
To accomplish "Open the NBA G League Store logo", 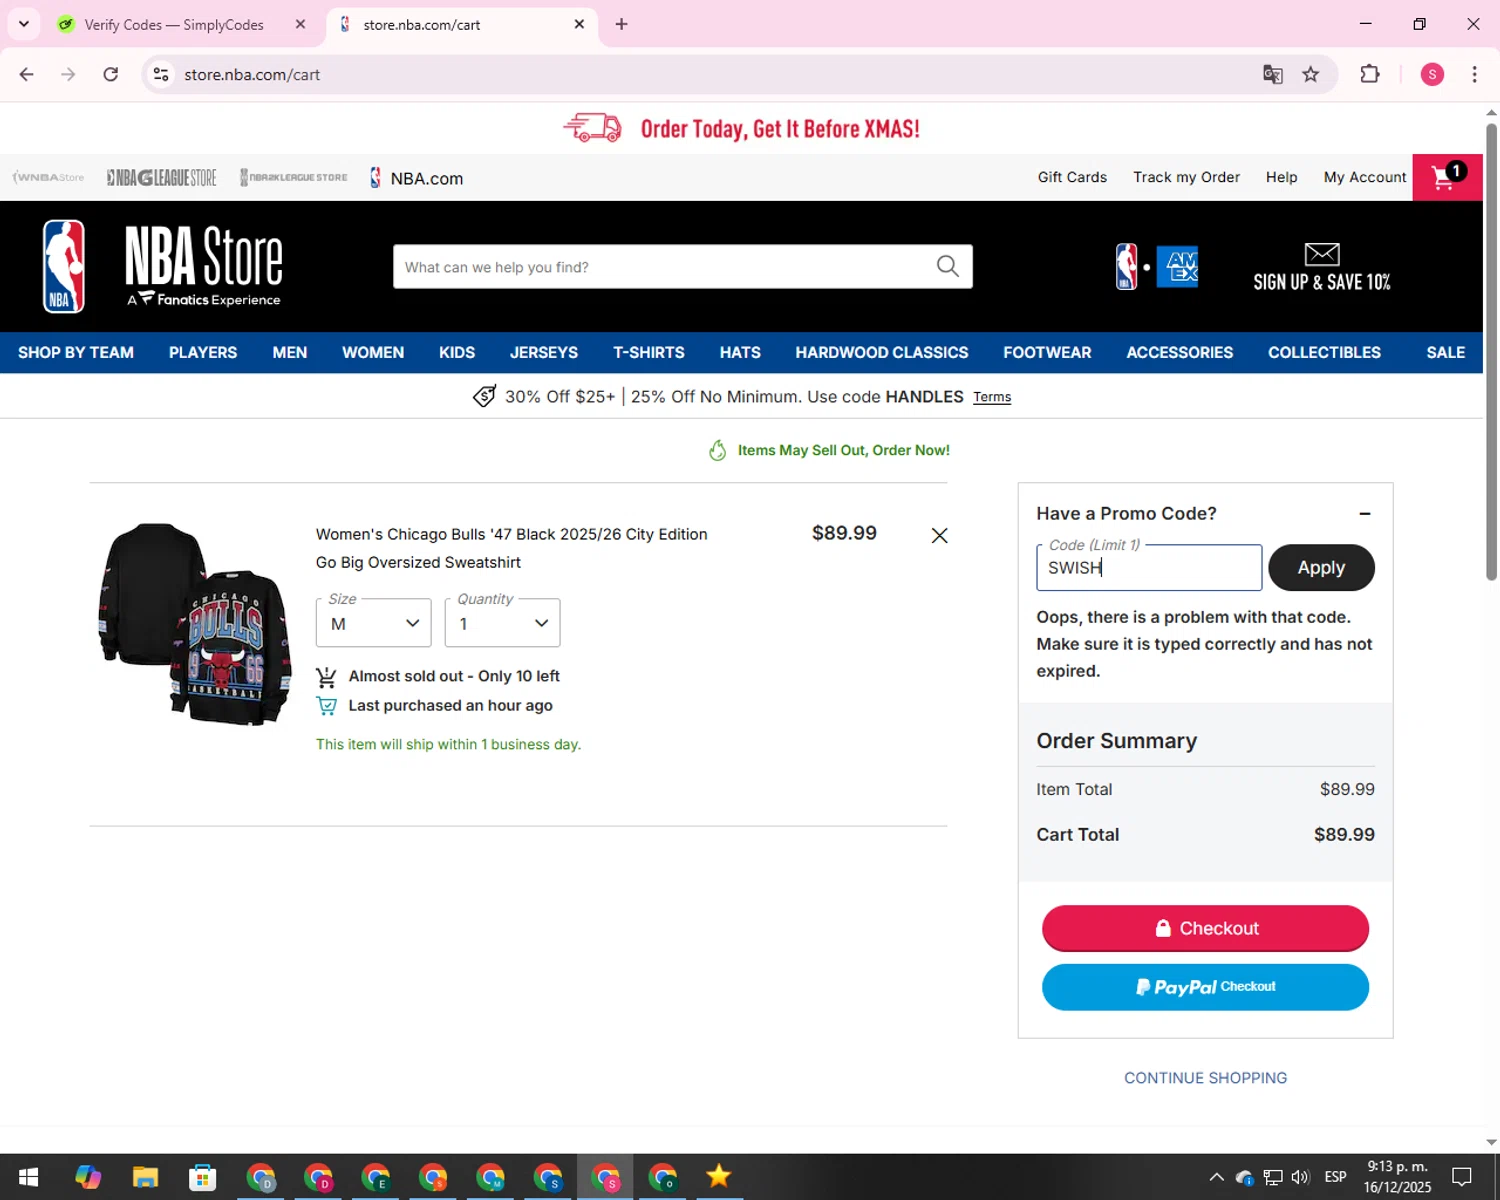I will click(161, 177).
